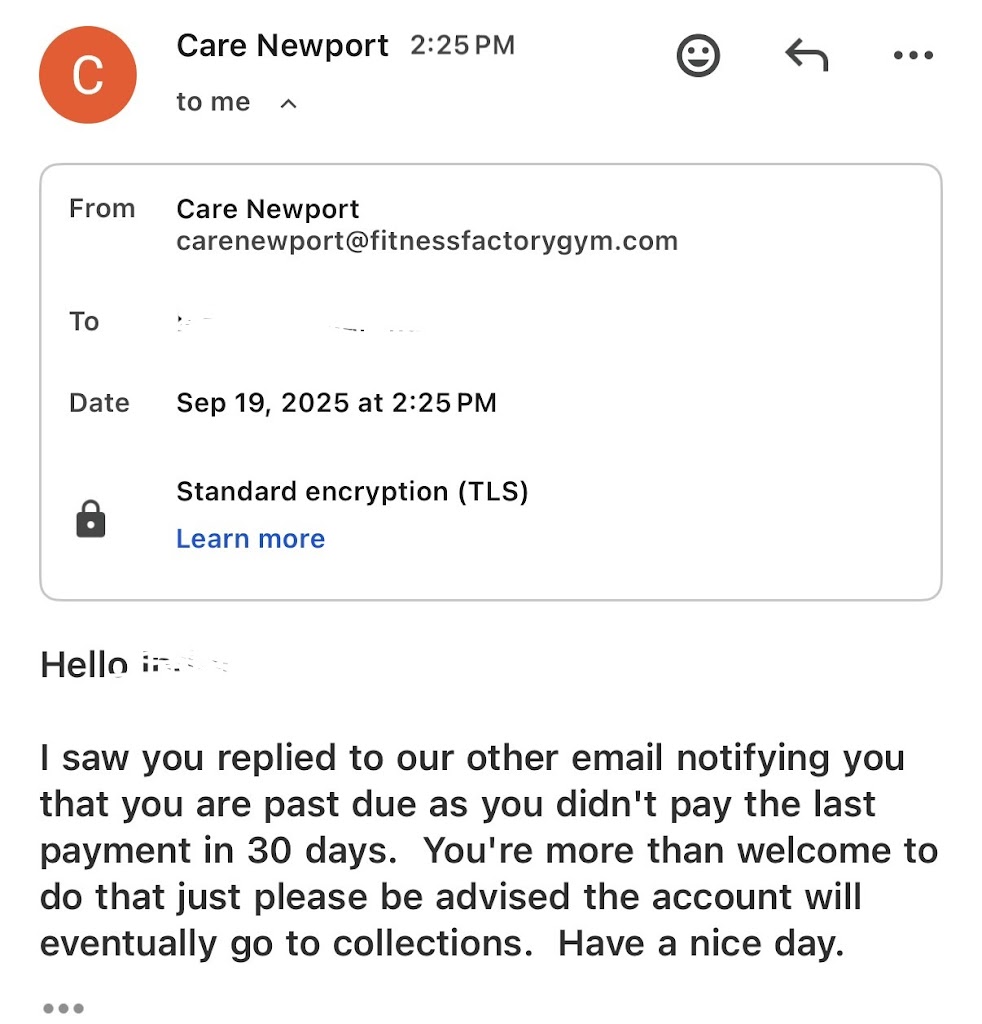
Task: Tap the "Care Newport" header sender name
Action: pos(282,46)
